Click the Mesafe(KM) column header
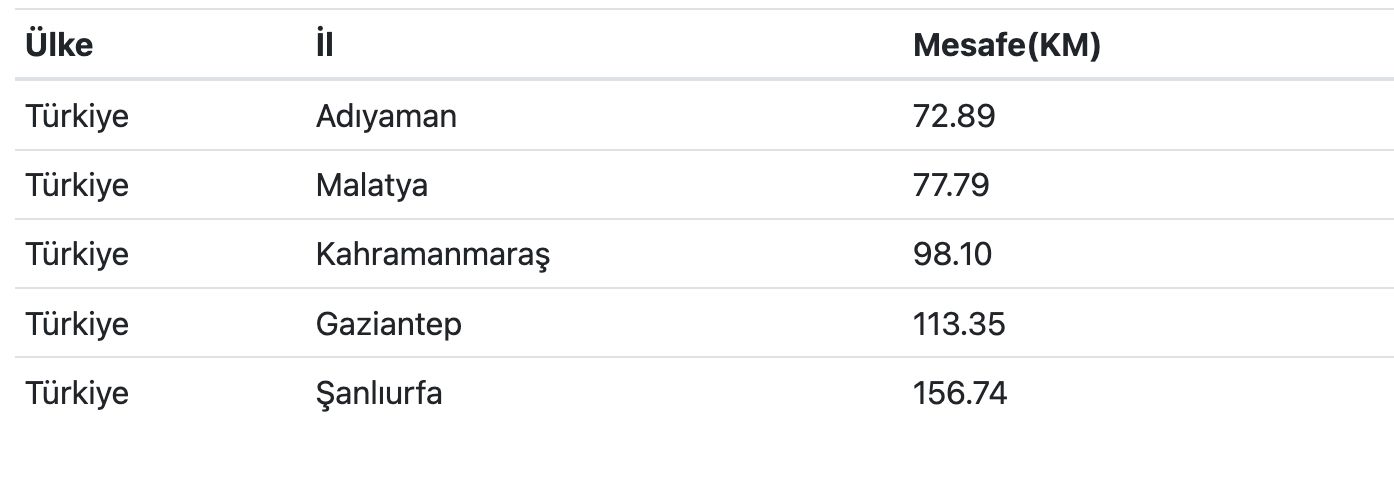Image resolution: width=1394 pixels, height=486 pixels. click(1006, 46)
